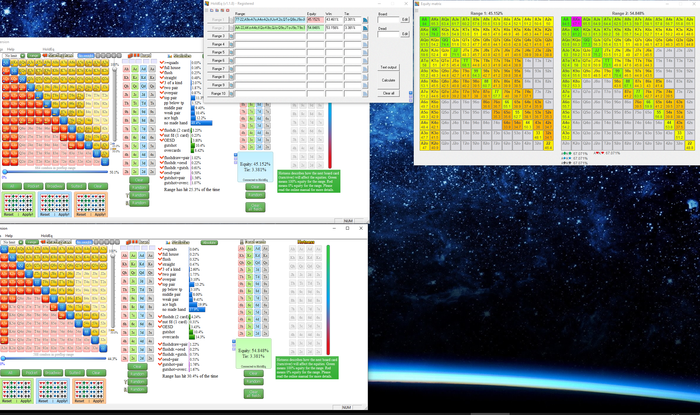The image size is (700, 415).
Task: Click the Range 2 text field in HoldEq
Action: pyautogui.click(x=270, y=28)
